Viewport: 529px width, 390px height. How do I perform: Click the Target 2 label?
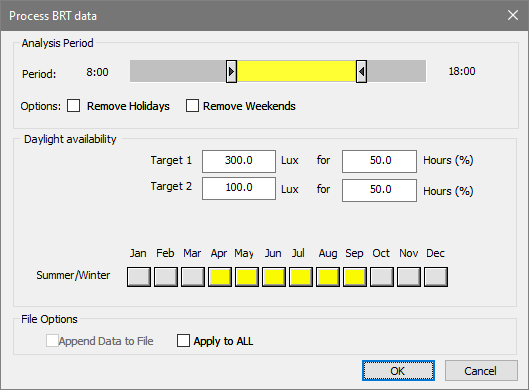click(x=171, y=186)
